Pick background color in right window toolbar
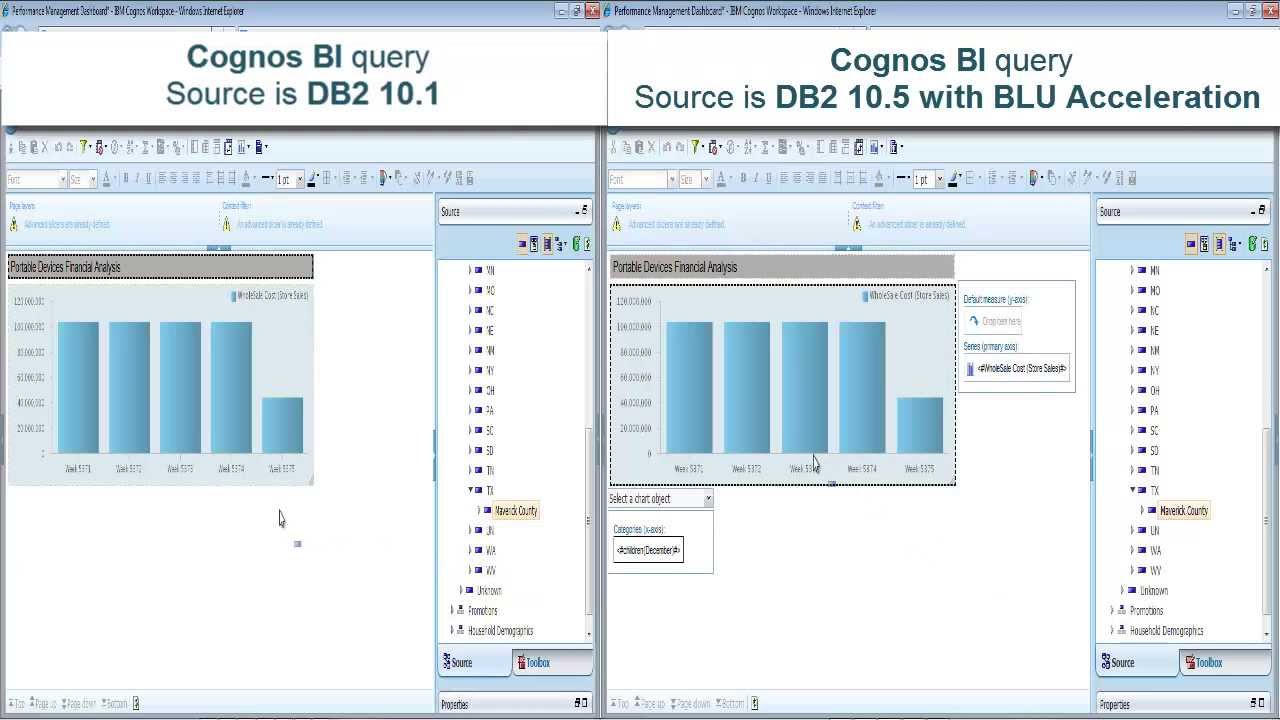 point(878,179)
